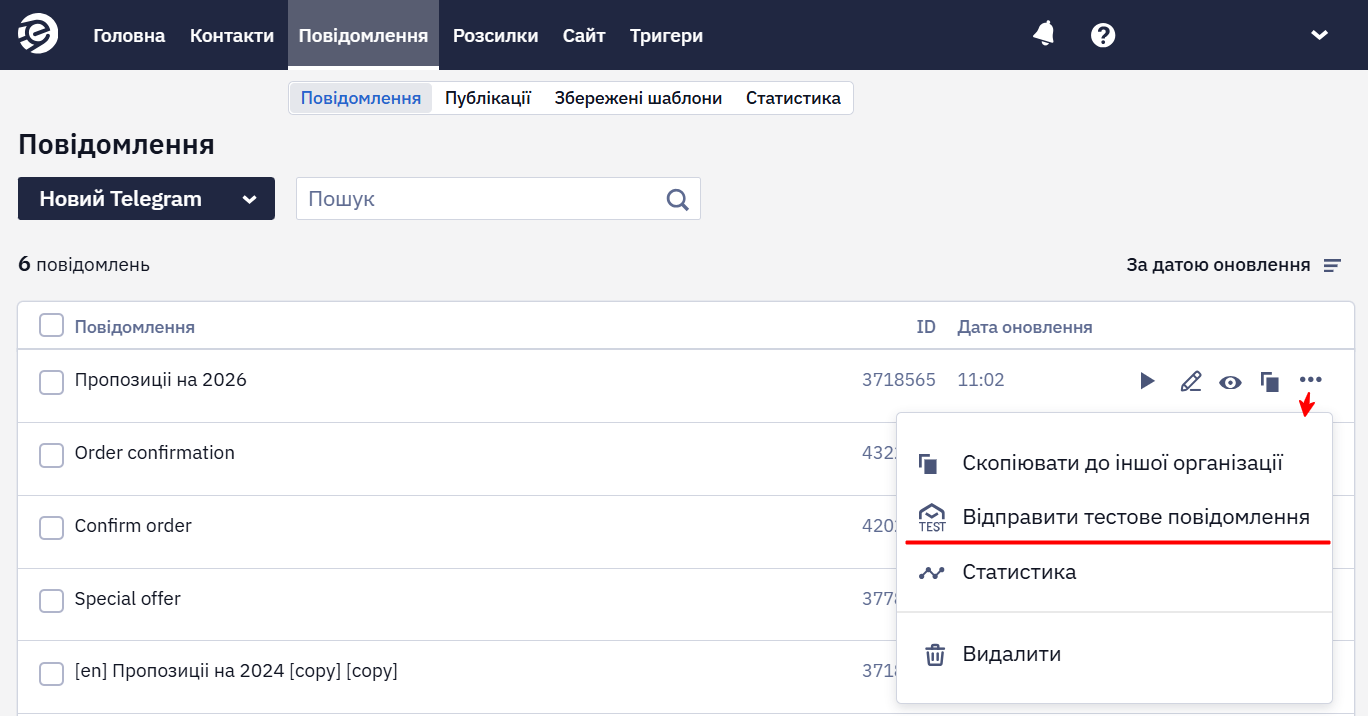Screen dimensions: 1368x716
Task: Check the Пропозиції на 2026 row checkbox
Action: coord(51,382)
